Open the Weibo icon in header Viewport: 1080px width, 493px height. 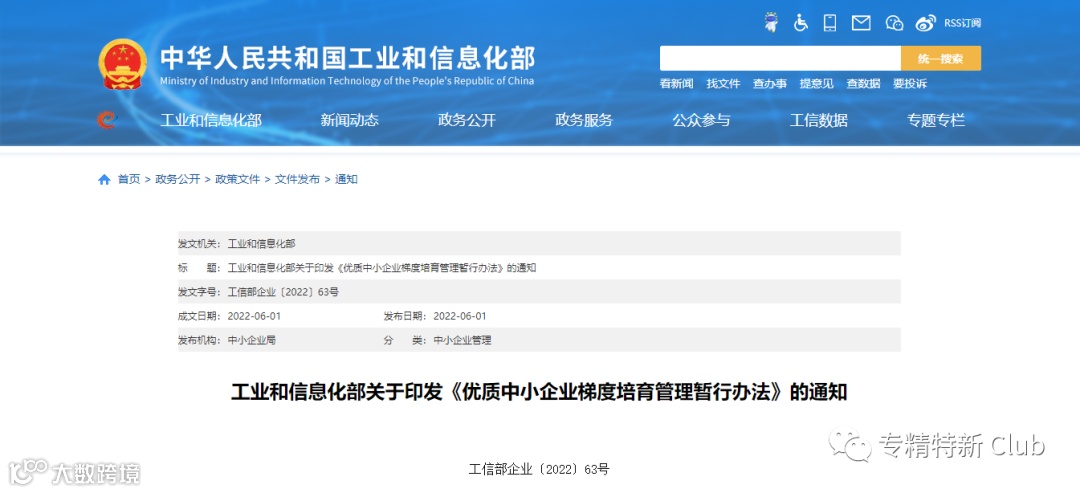(926, 23)
